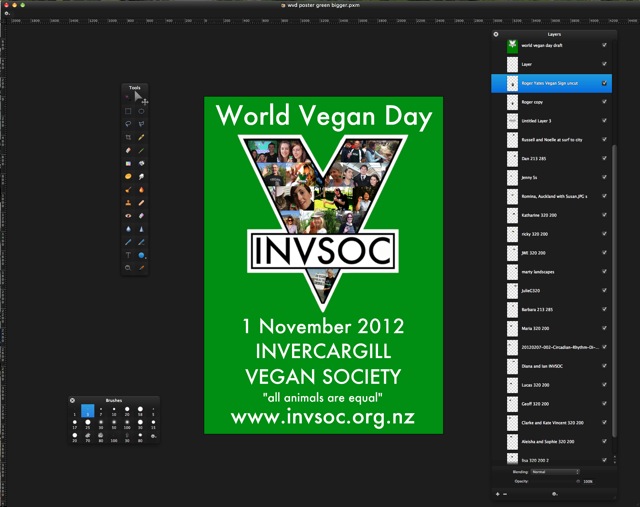Open the Brushes palette action menu
Viewport: 640px width, 507px height.
(153, 436)
